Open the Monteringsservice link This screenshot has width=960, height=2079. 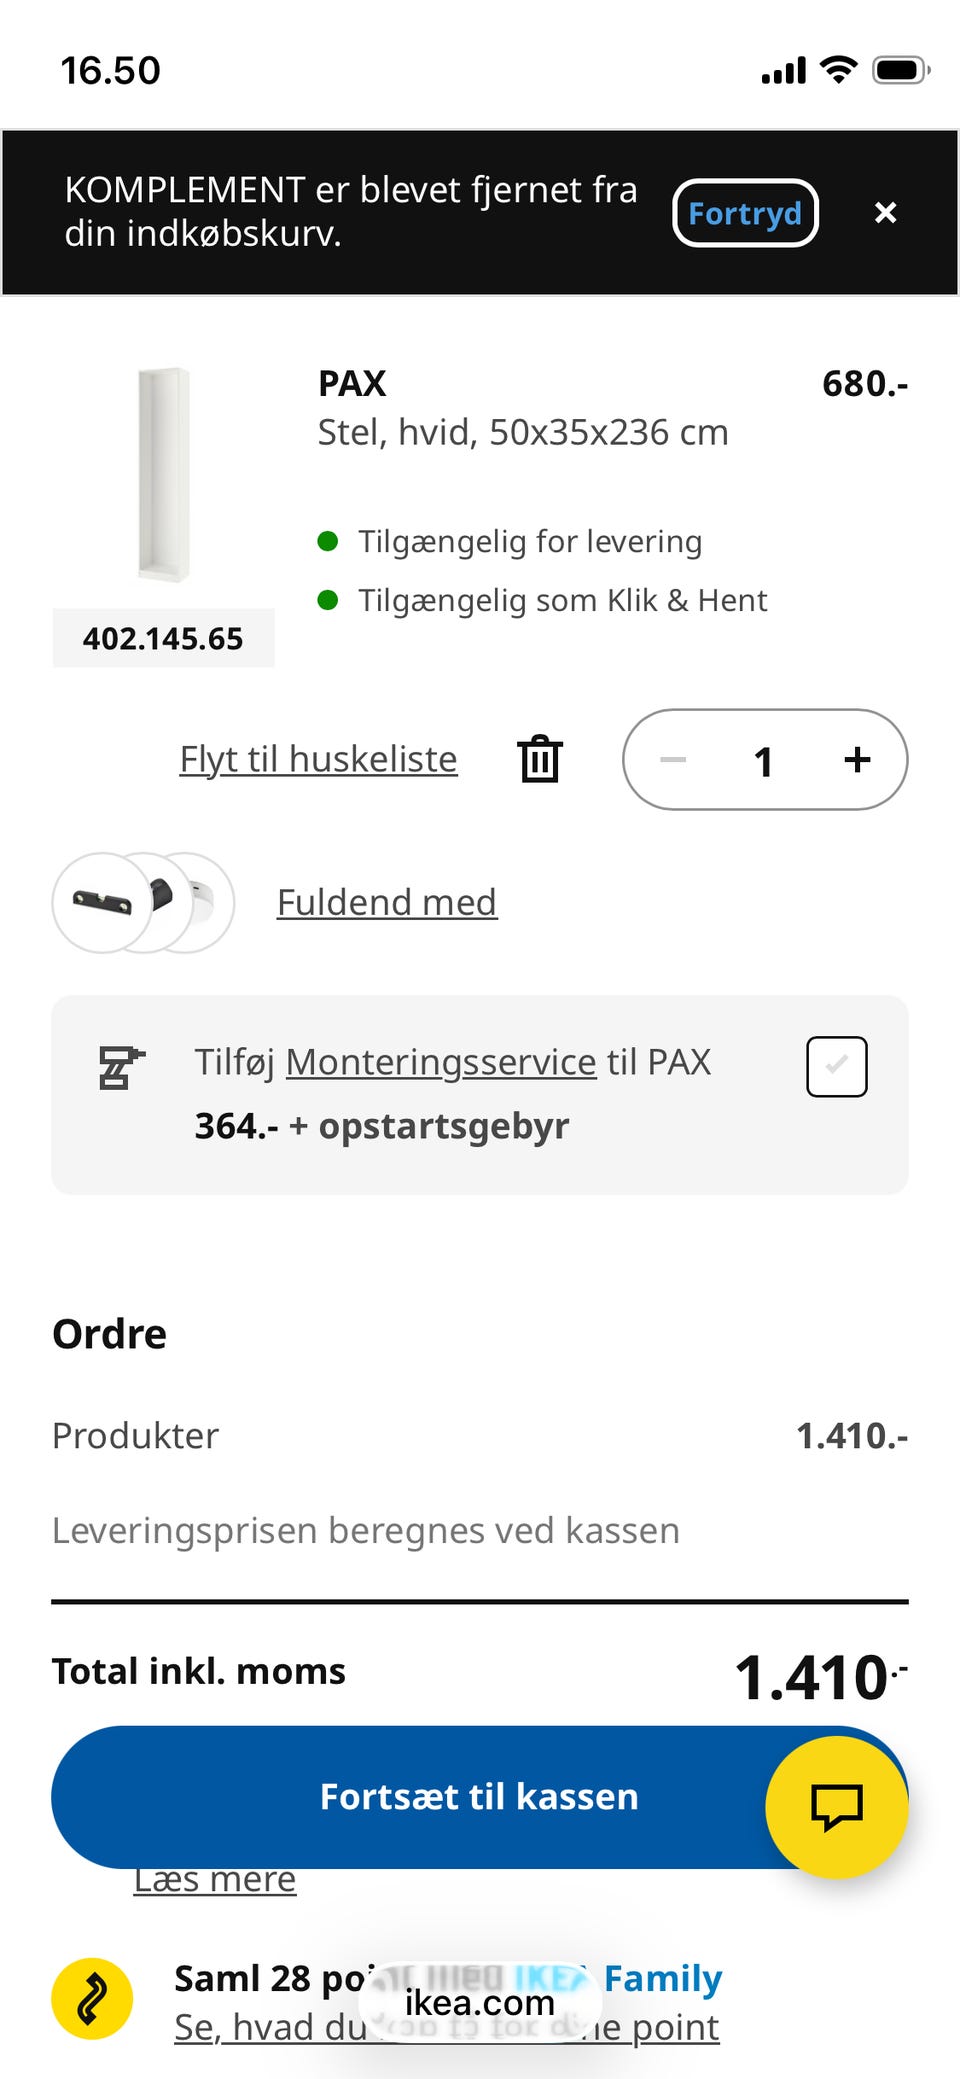point(441,1061)
